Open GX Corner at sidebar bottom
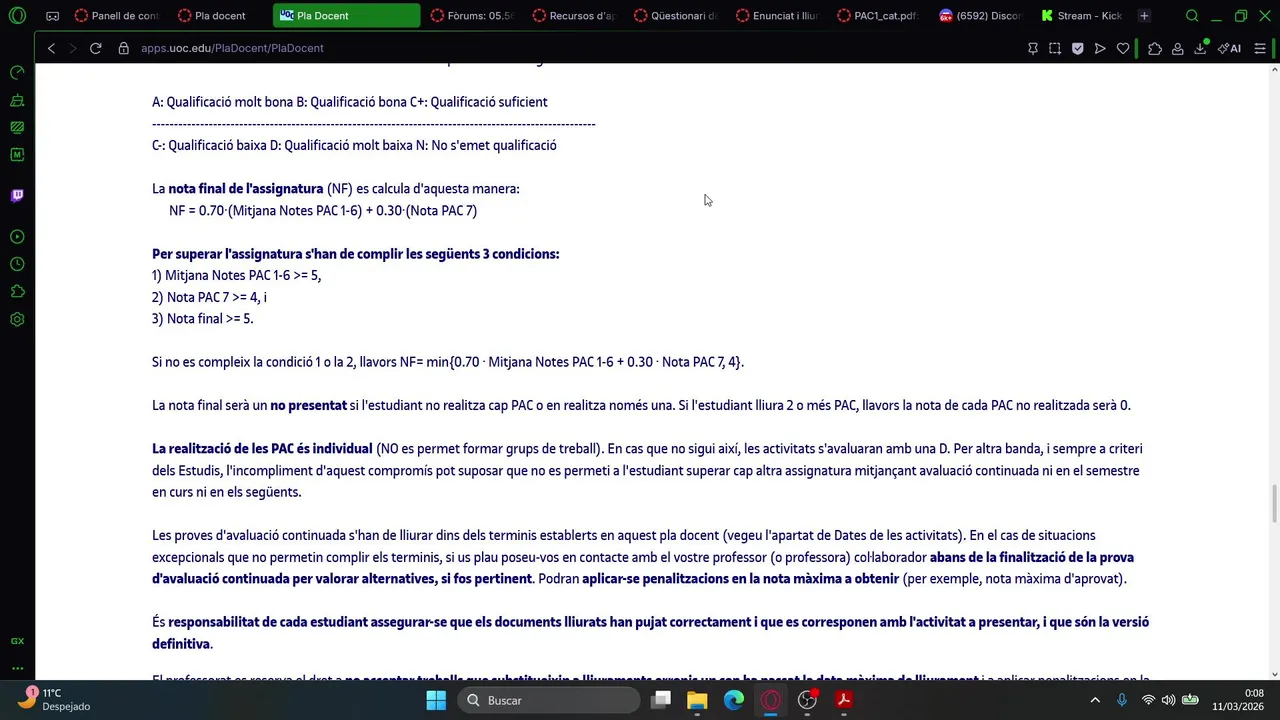The height and width of the screenshot is (720, 1280). [17, 641]
